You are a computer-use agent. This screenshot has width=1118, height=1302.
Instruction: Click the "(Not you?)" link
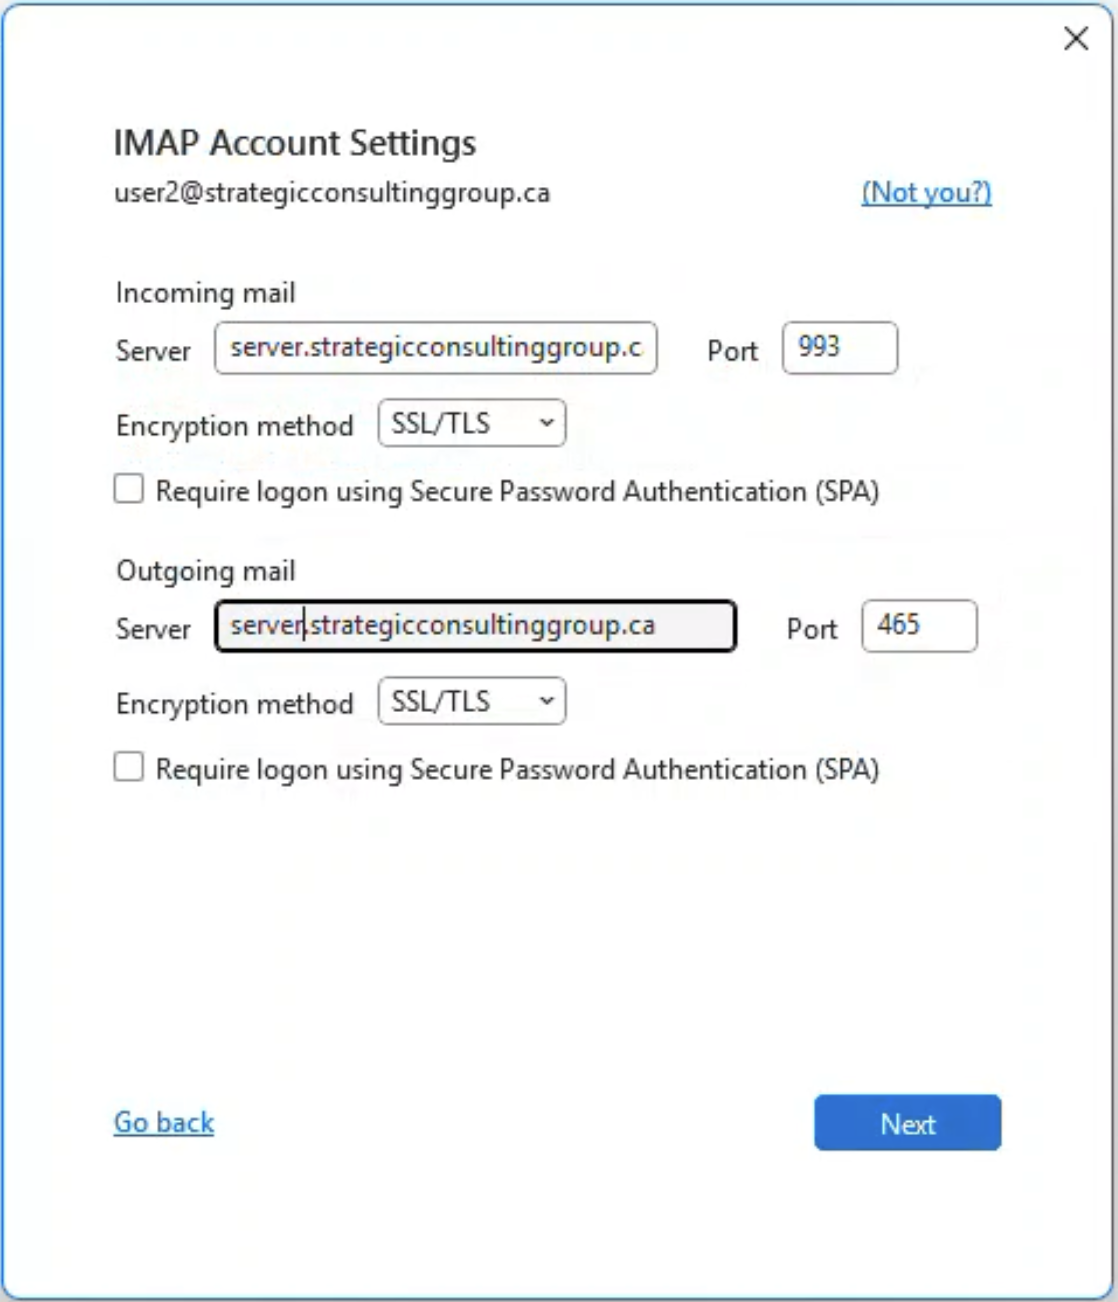pyautogui.click(x=926, y=192)
